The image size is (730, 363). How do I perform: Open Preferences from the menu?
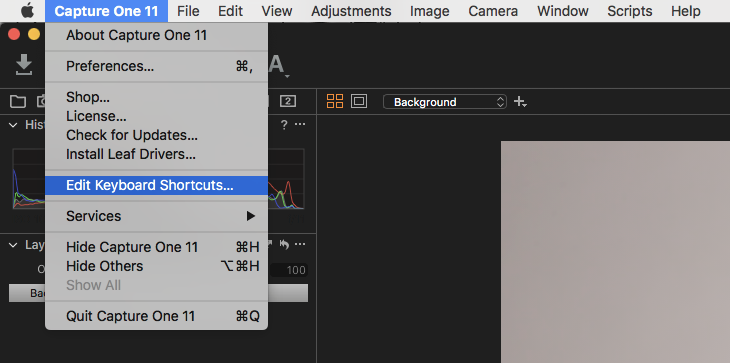point(156,66)
